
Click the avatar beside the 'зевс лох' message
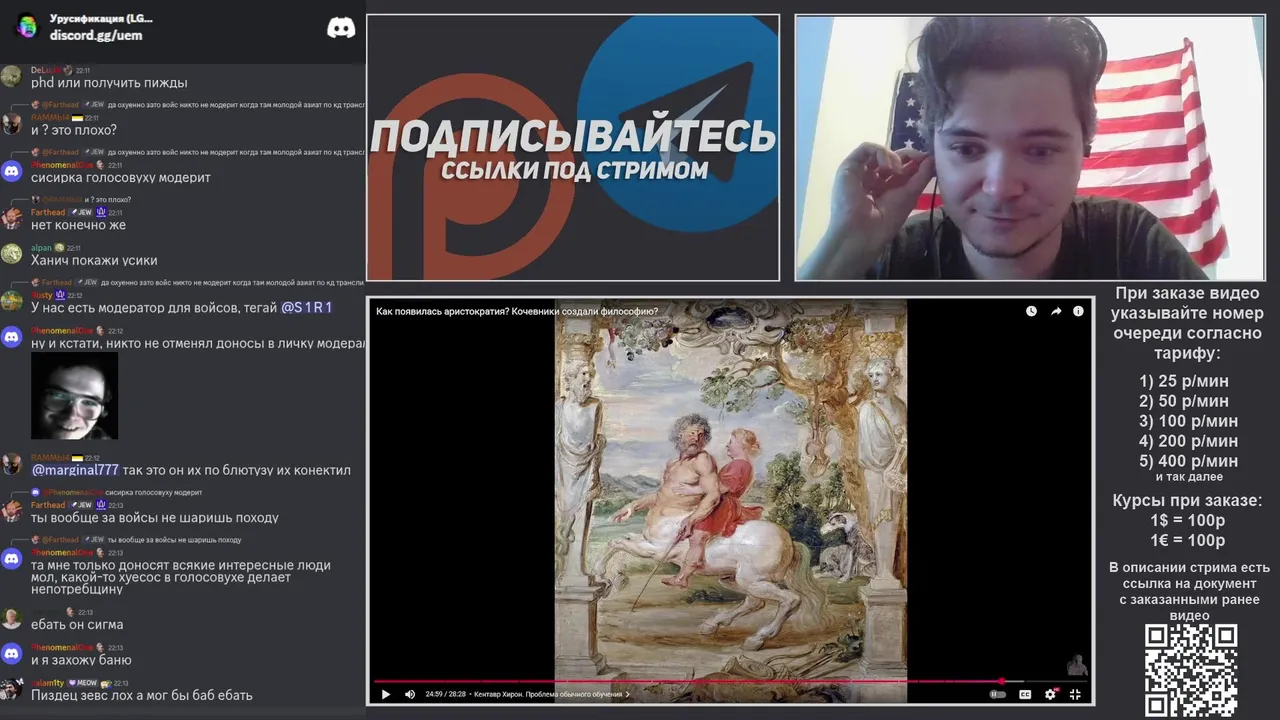pyautogui.click(x=11, y=688)
